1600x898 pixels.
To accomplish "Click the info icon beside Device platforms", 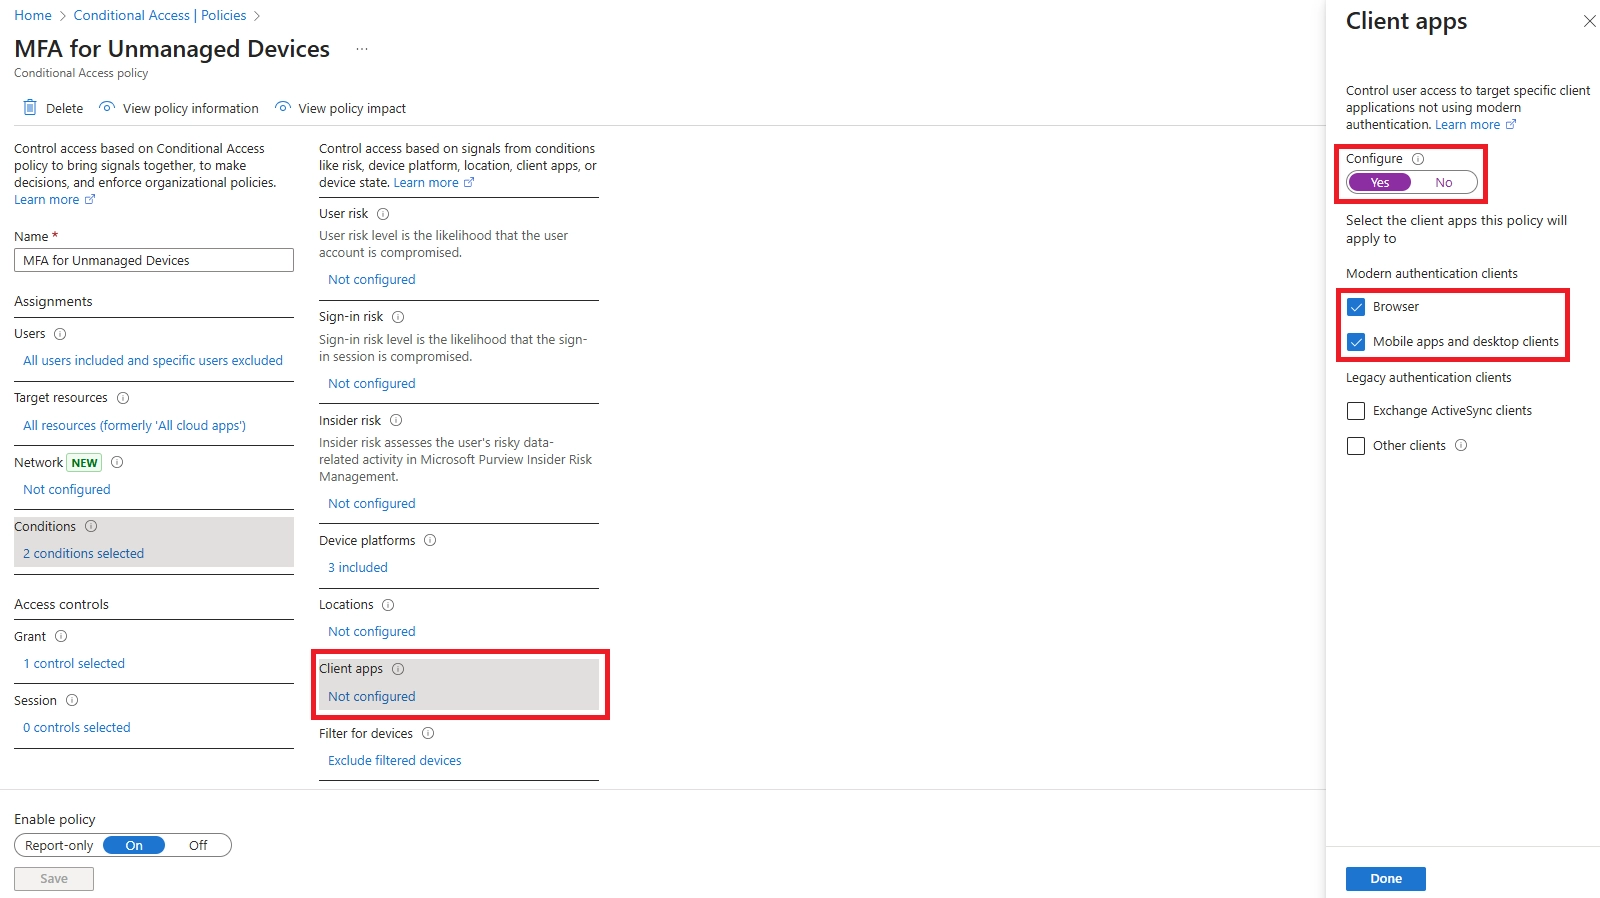I will (x=430, y=541).
